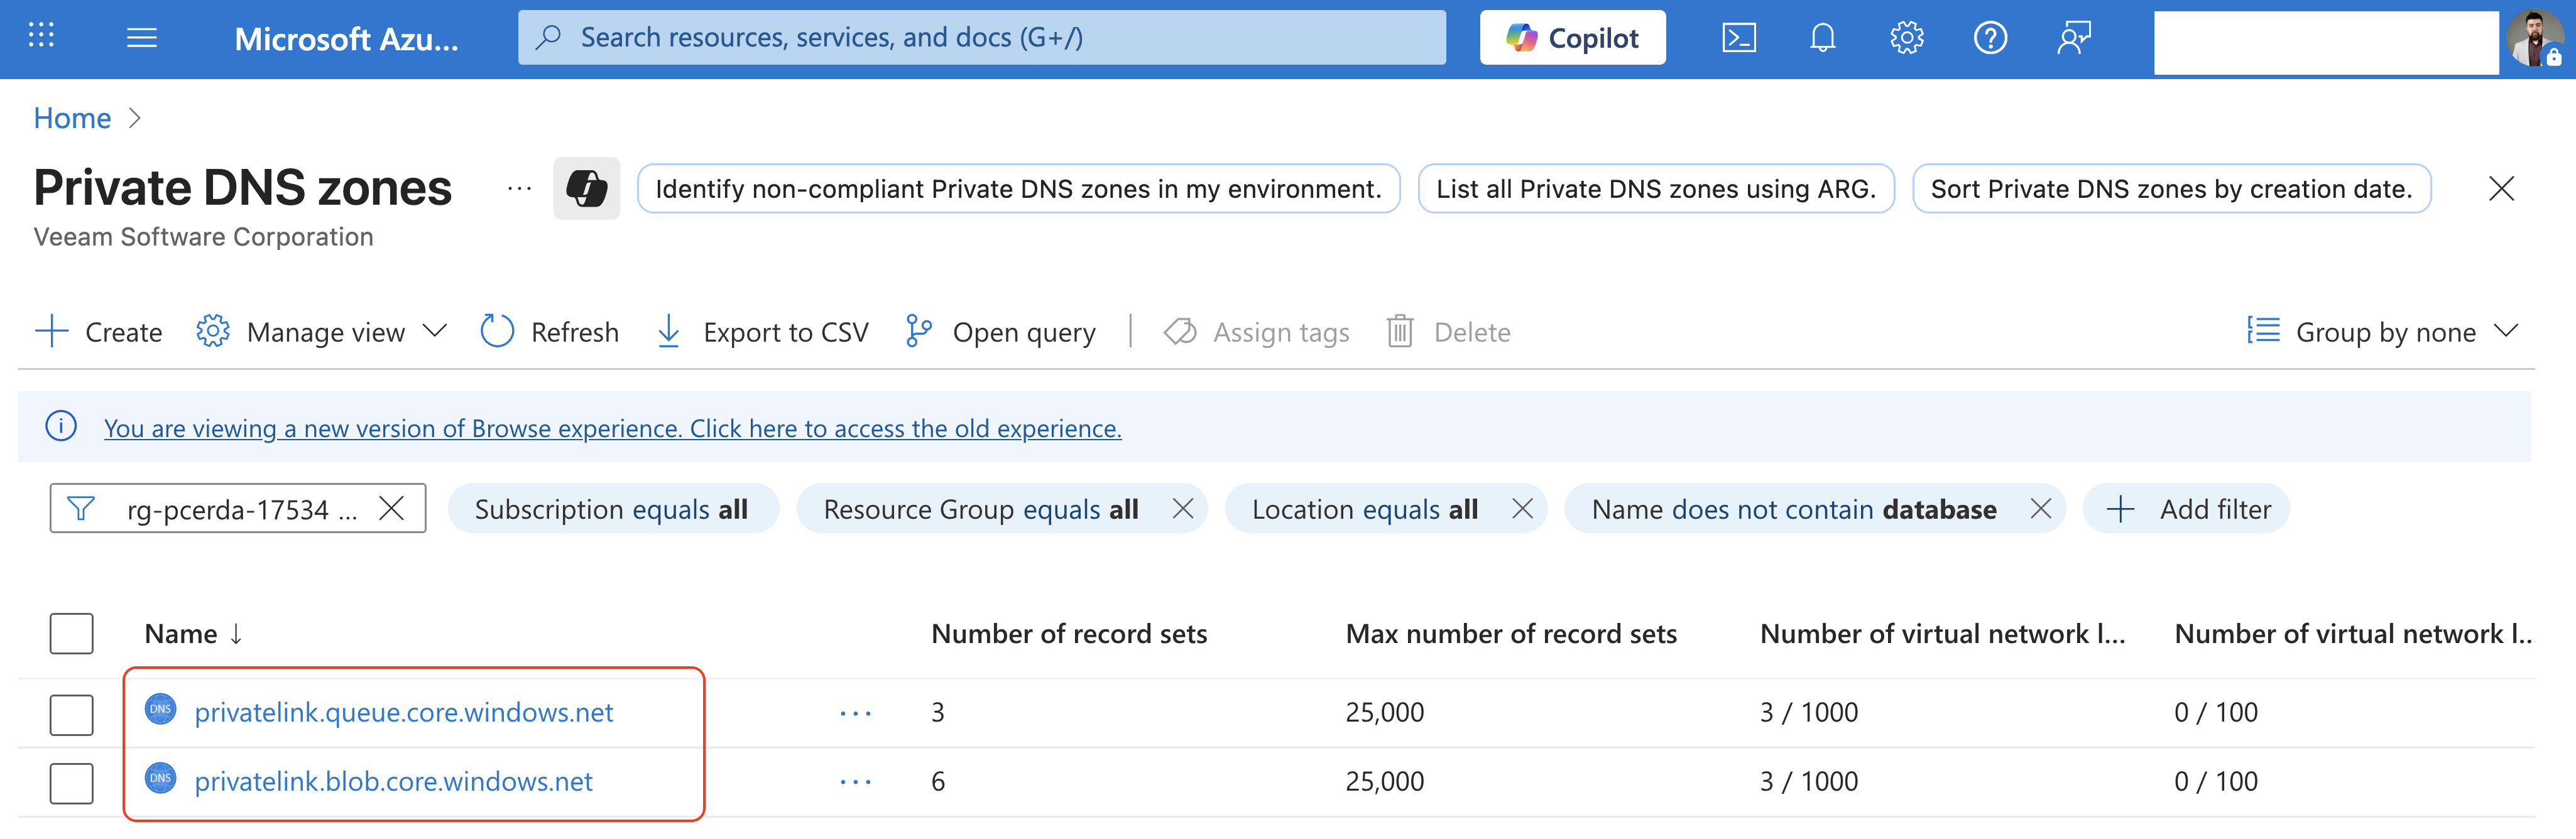Open the feedback icon in top bar
The height and width of the screenshot is (839, 2576).
(2074, 38)
